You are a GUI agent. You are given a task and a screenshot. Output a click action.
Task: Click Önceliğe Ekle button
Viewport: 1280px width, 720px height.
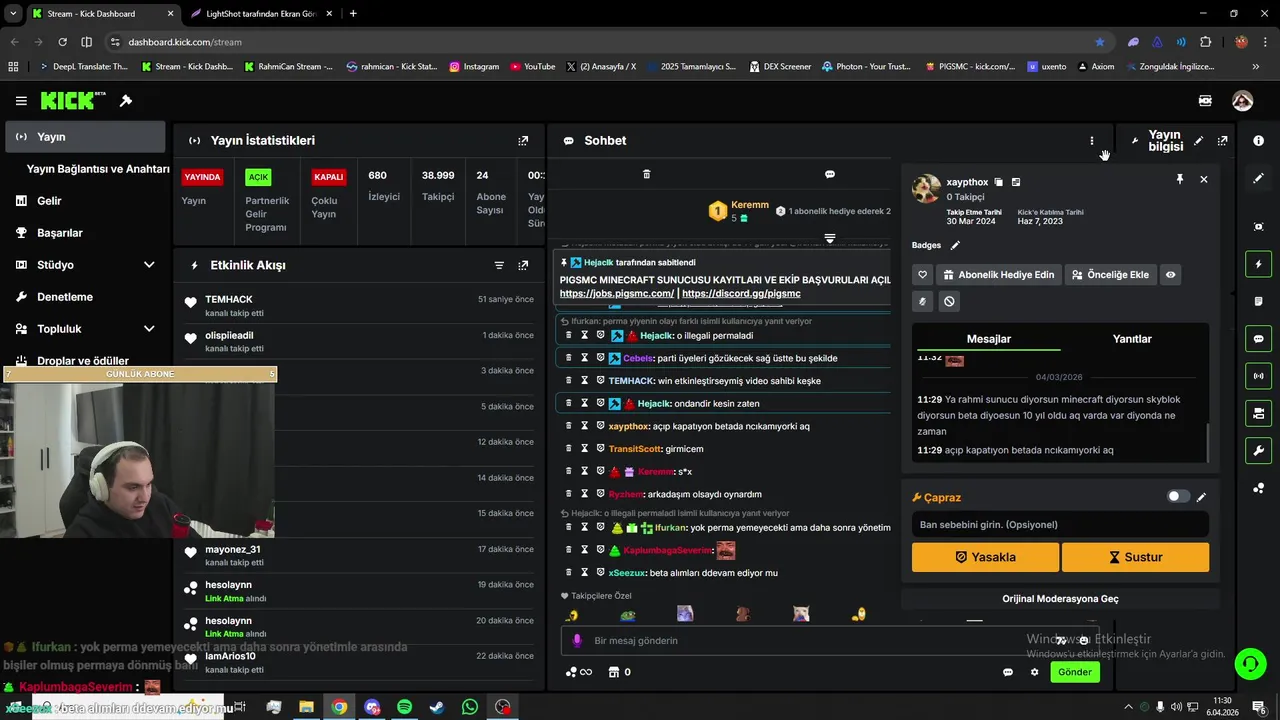(x=1110, y=274)
